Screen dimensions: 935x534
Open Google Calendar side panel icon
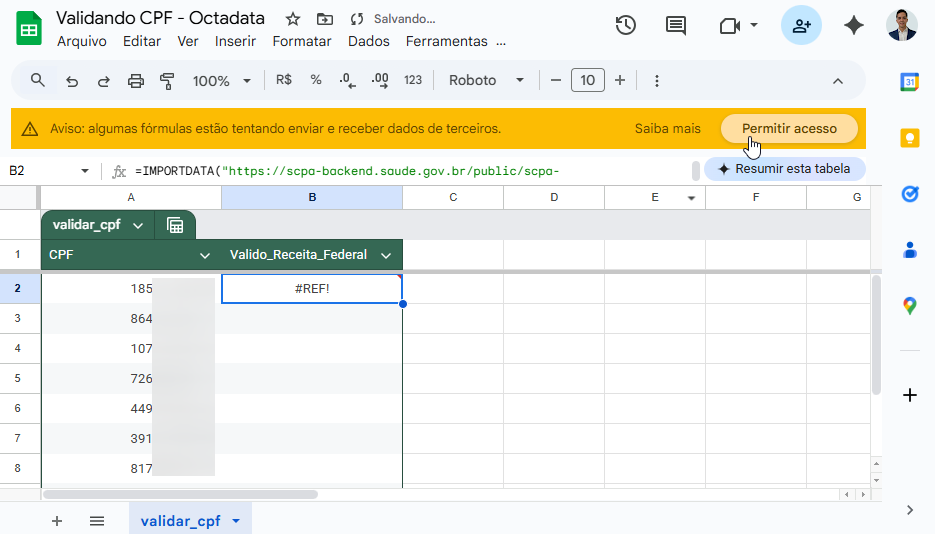point(909,82)
